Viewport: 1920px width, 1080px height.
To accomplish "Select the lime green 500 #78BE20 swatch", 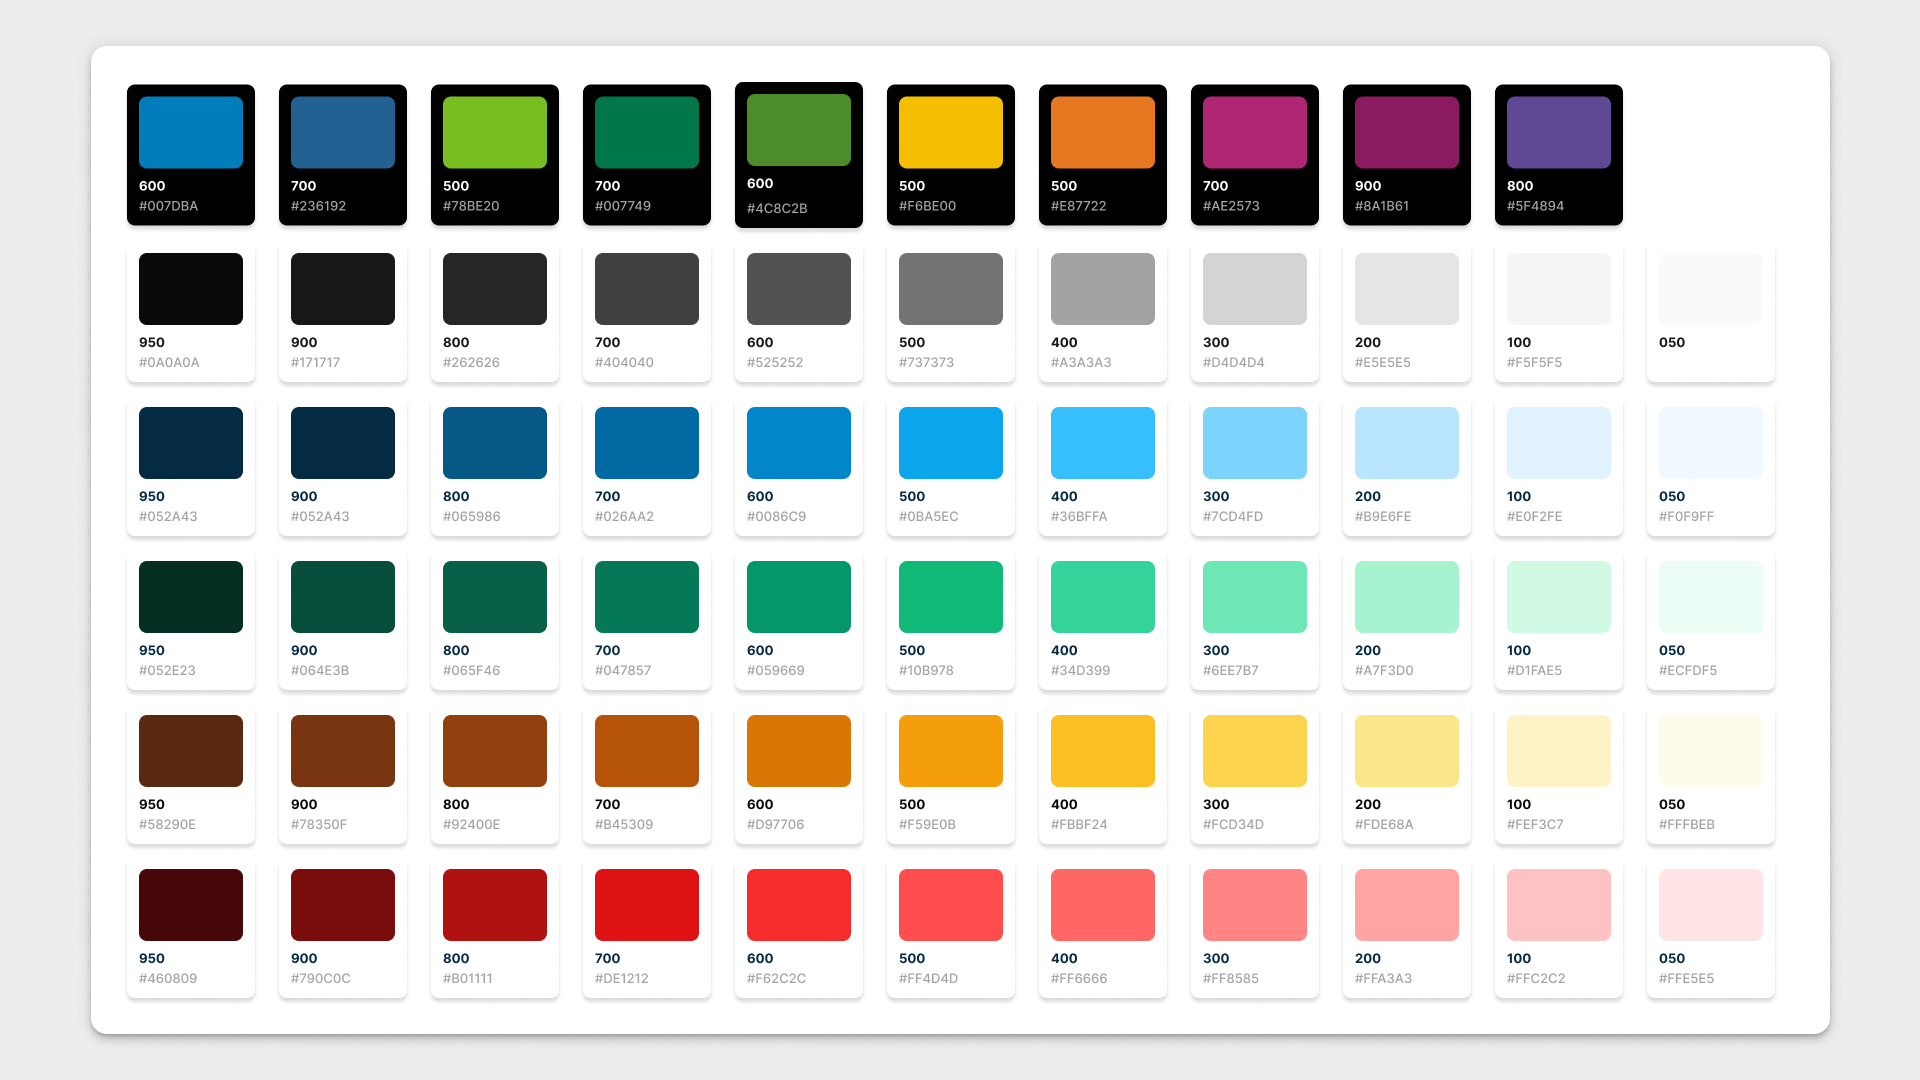I will coord(494,132).
